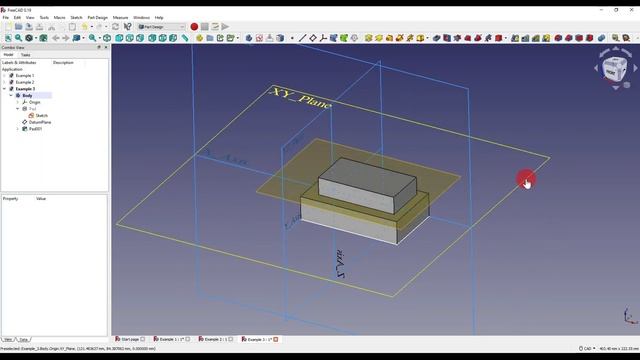The height and width of the screenshot is (360, 640).
Task: Start macro recording with red circle
Action: 194,27
